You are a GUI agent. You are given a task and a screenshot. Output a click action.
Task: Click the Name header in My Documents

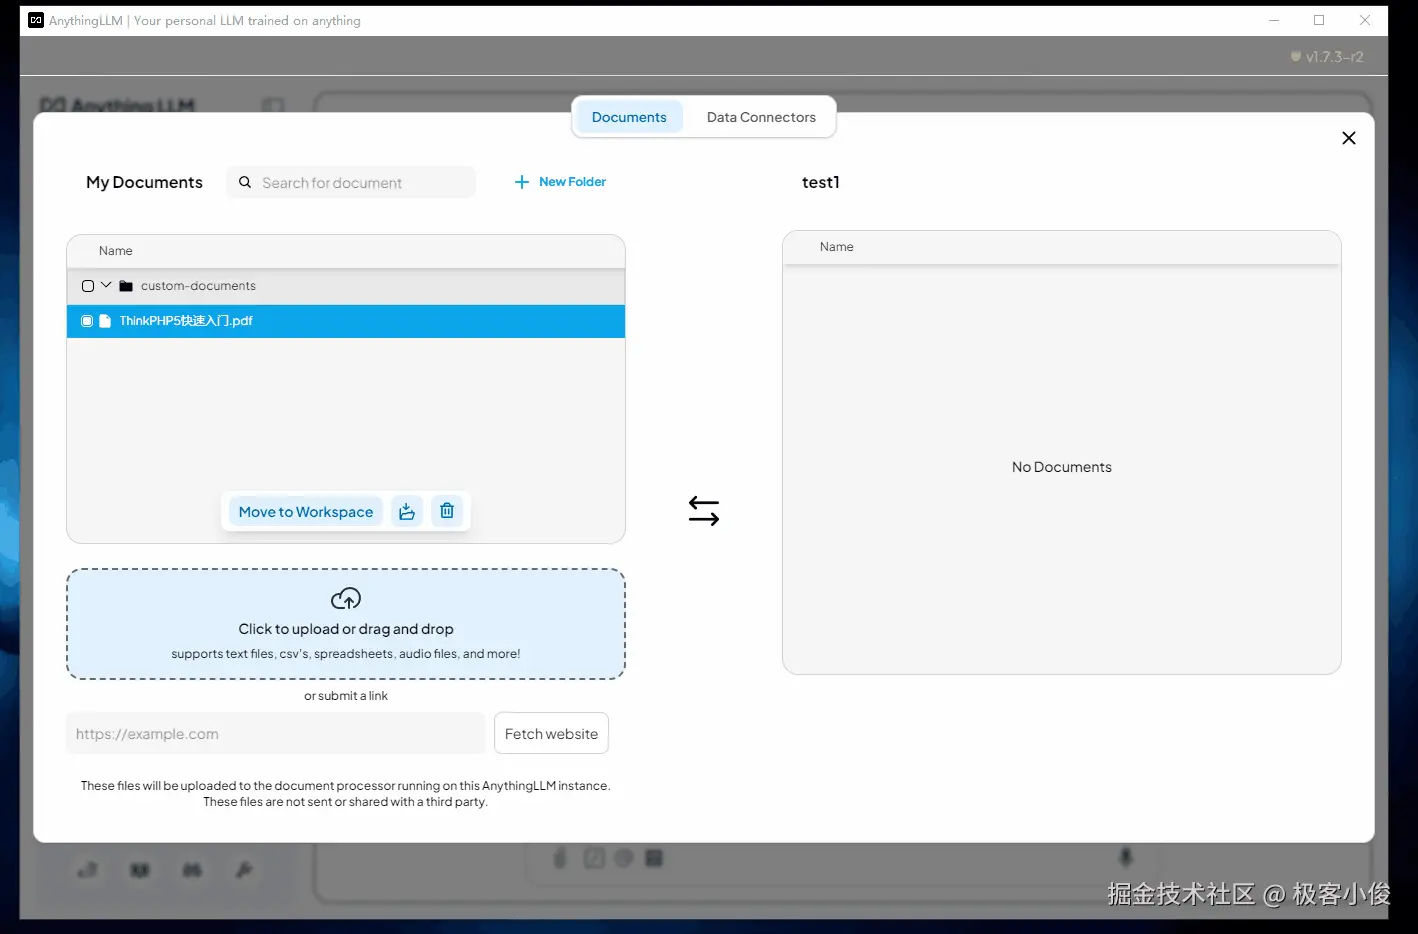116,251
